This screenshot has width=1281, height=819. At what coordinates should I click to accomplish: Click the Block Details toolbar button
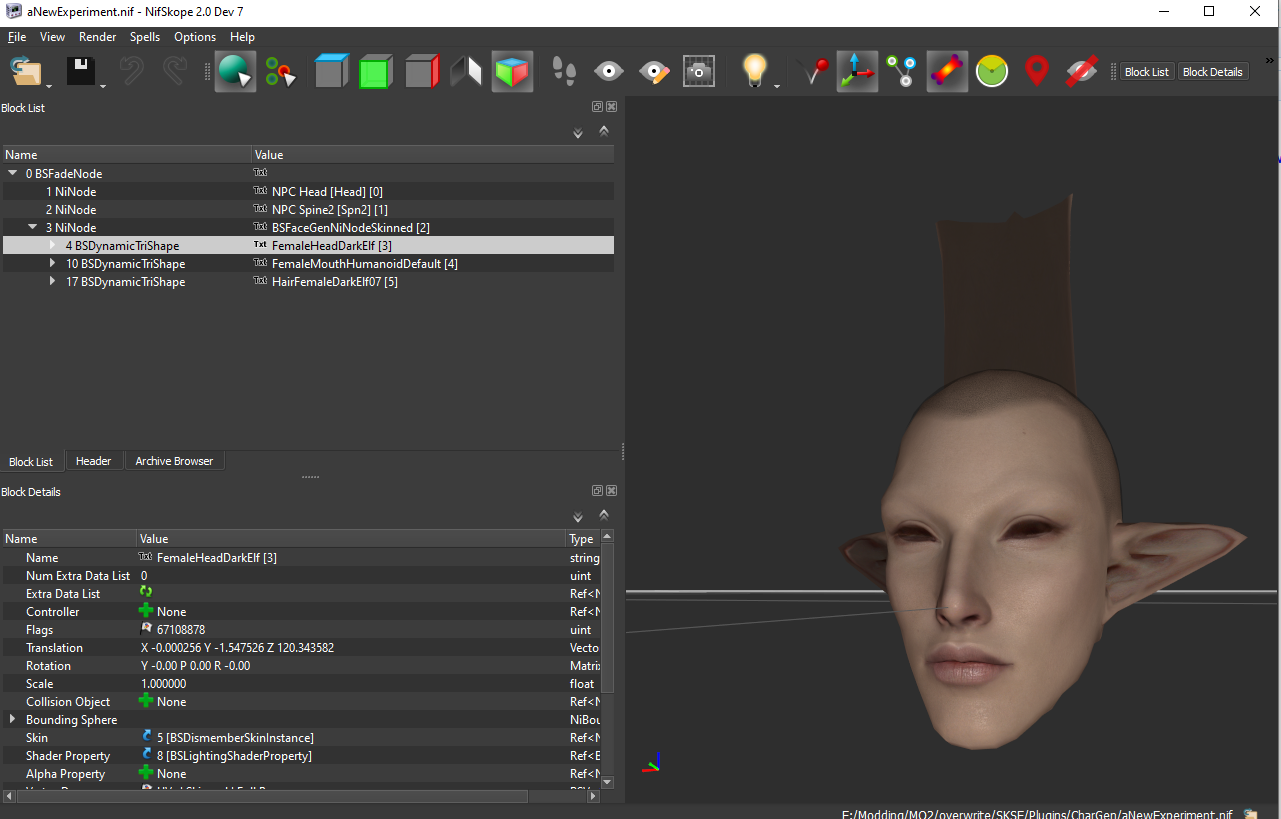(1212, 72)
